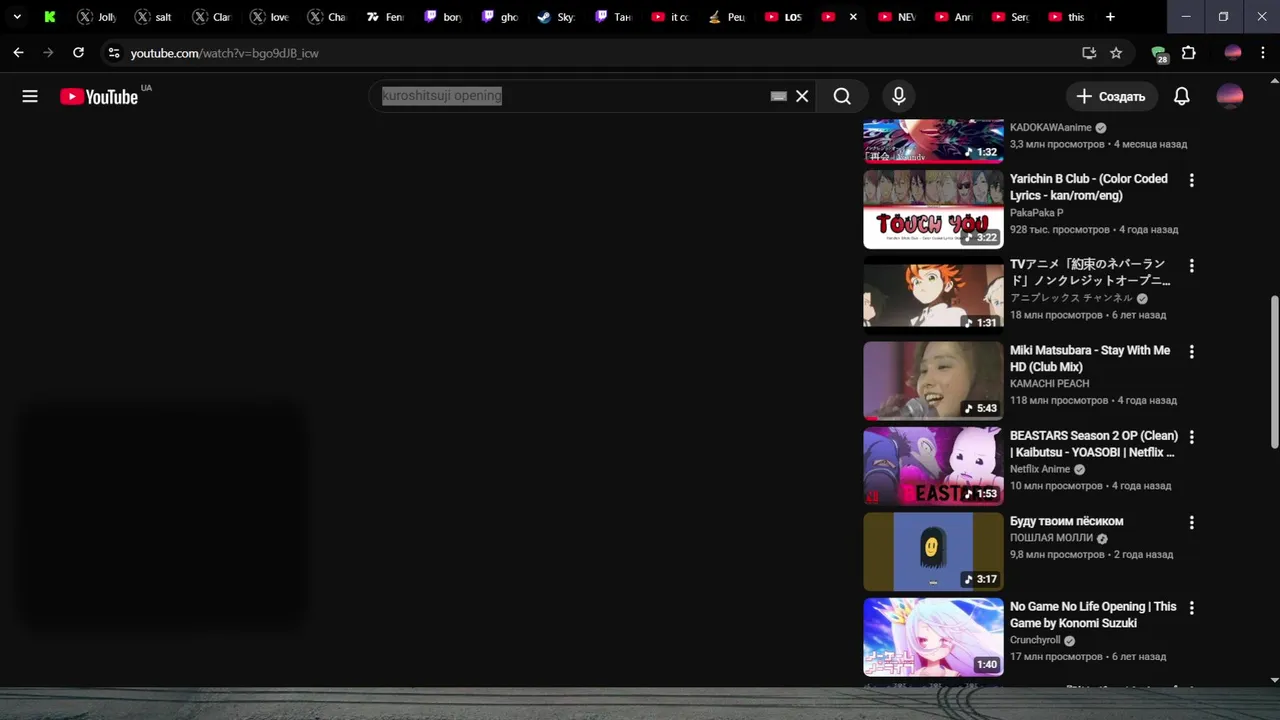Click the page vertical scrollbar thumb

pos(1273,372)
